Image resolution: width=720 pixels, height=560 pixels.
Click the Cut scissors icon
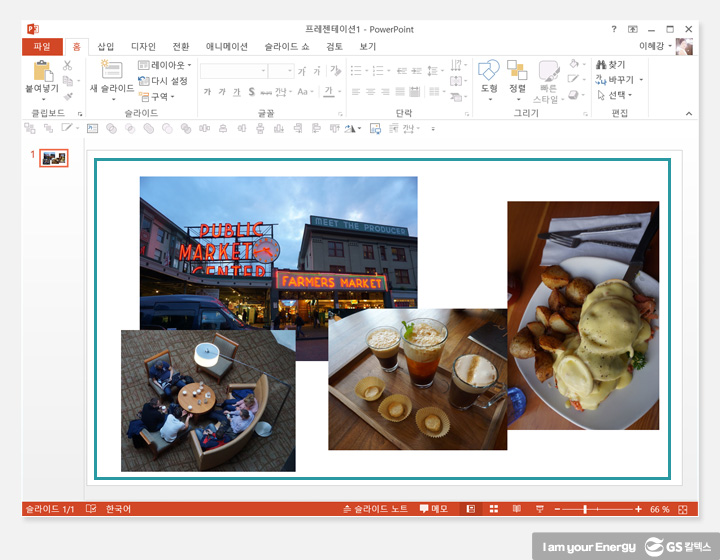tap(68, 65)
